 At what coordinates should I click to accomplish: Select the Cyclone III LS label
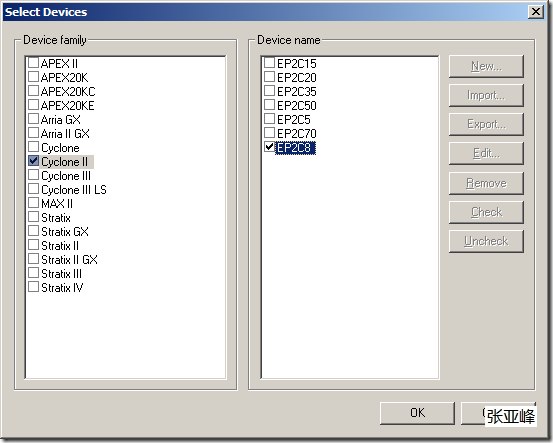(x=74, y=190)
